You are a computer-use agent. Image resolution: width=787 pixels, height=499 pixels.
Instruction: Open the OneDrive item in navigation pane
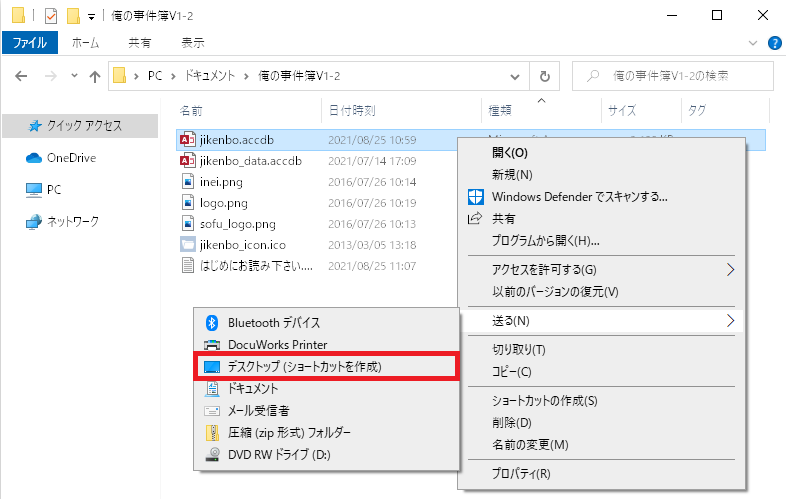pyautogui.click(x=70, y=157)
